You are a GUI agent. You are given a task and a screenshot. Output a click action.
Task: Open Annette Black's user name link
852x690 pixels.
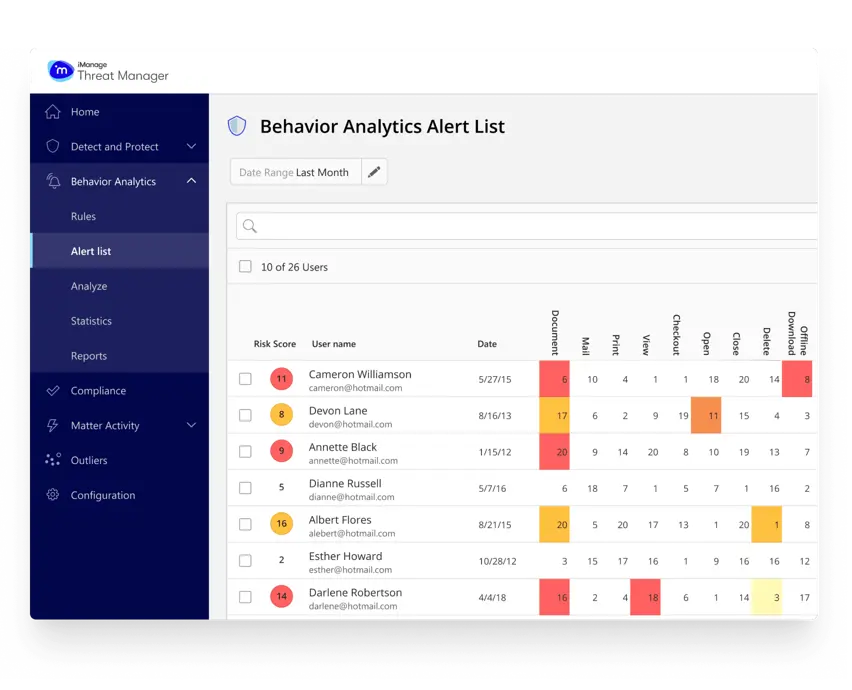(343, 447)
